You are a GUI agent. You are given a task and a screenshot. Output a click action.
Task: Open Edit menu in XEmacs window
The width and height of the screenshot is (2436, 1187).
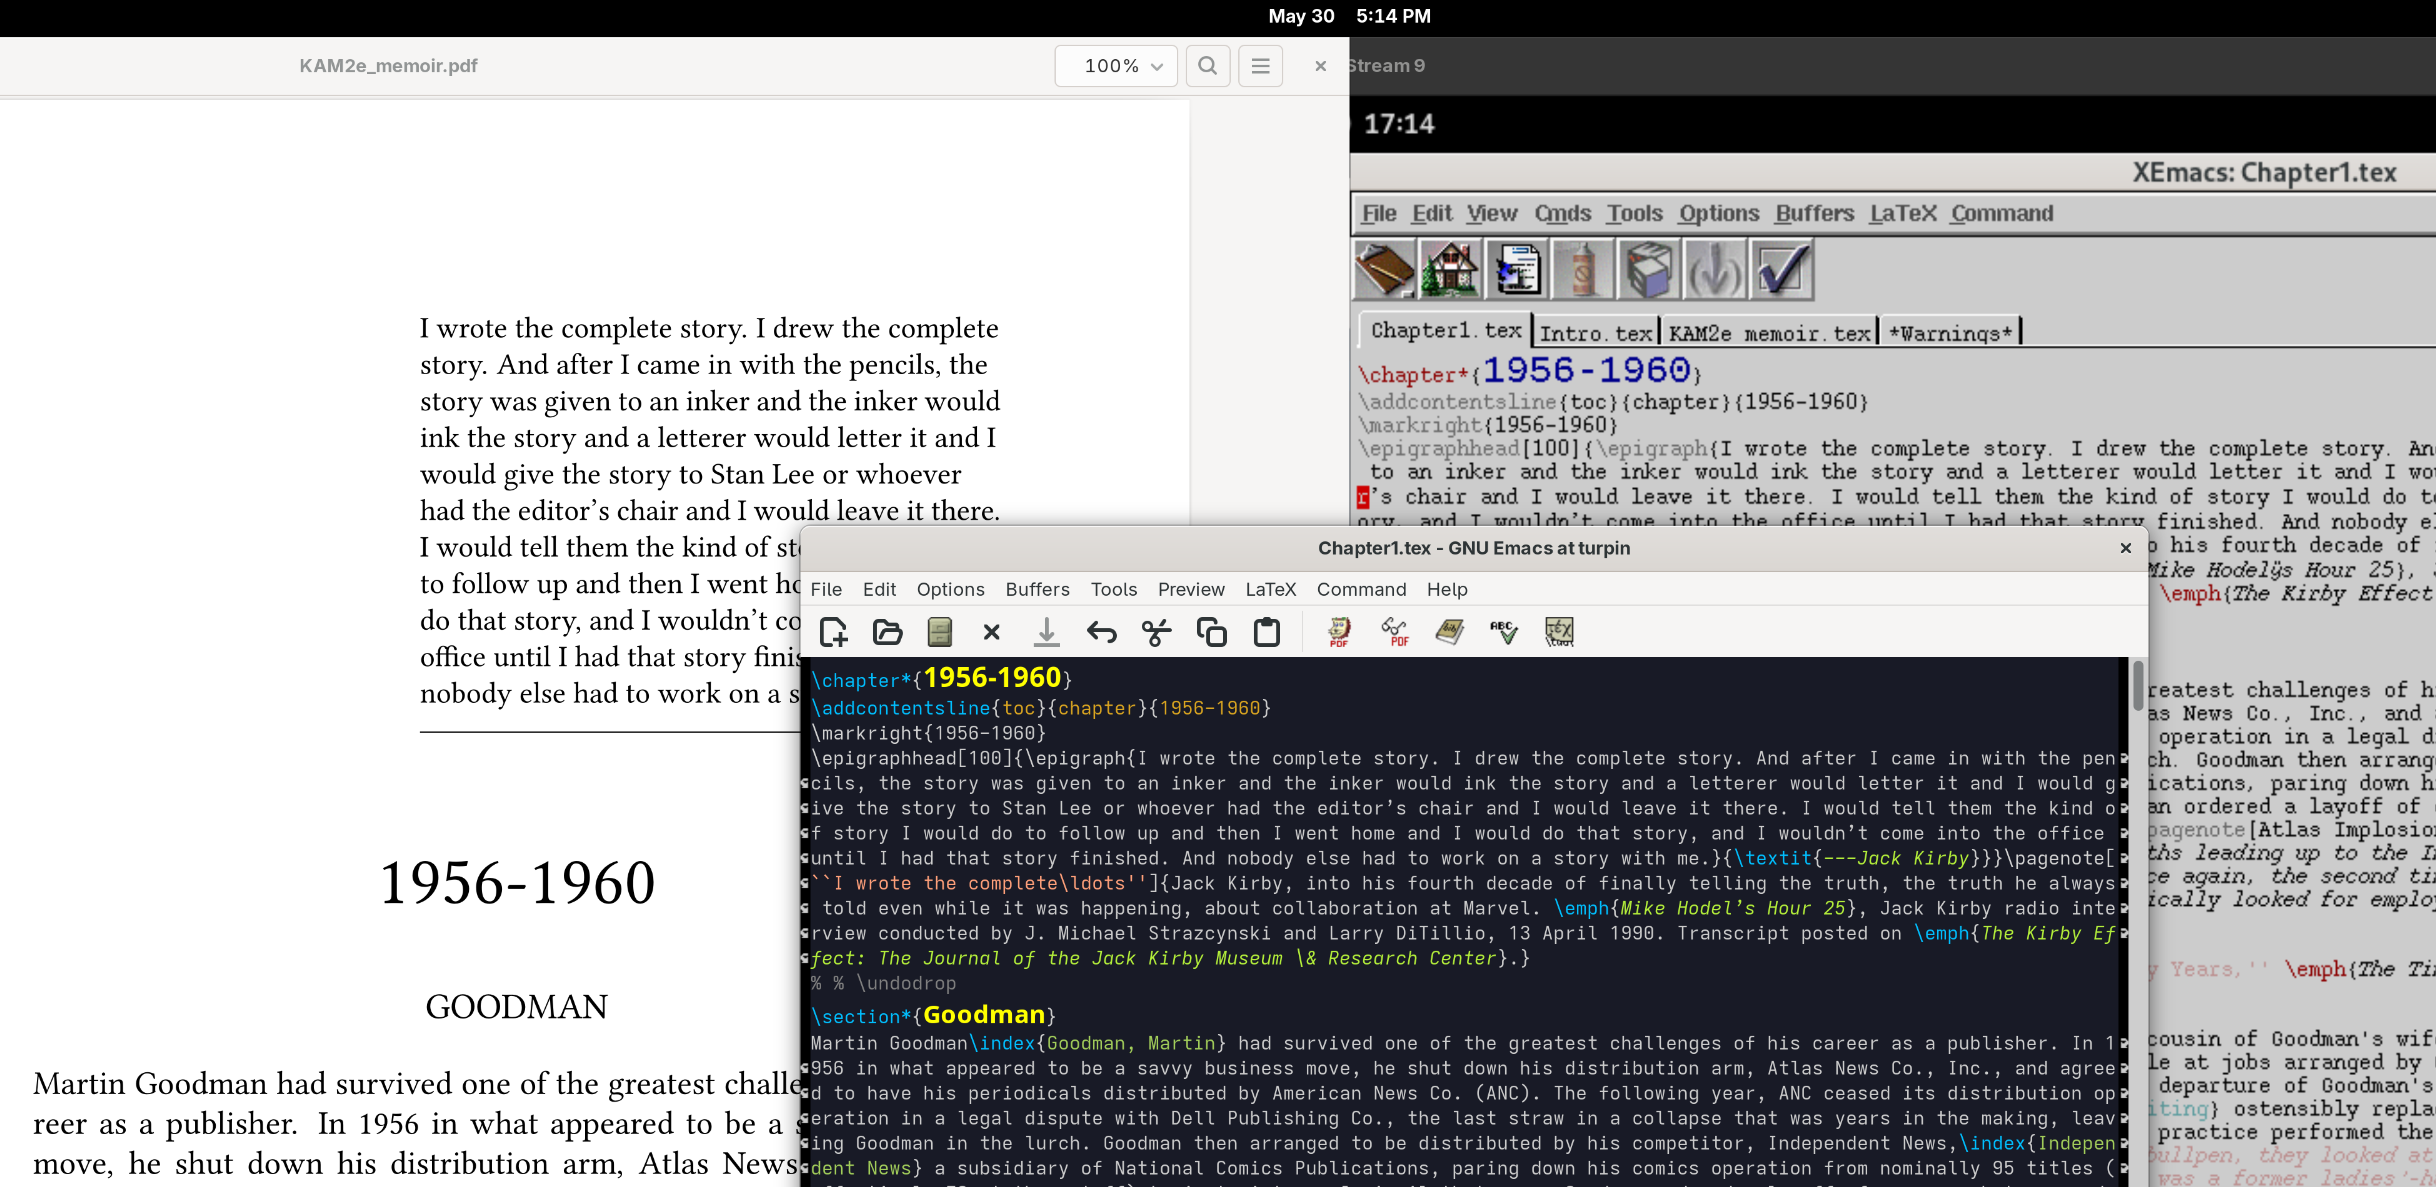[1431, 213]
